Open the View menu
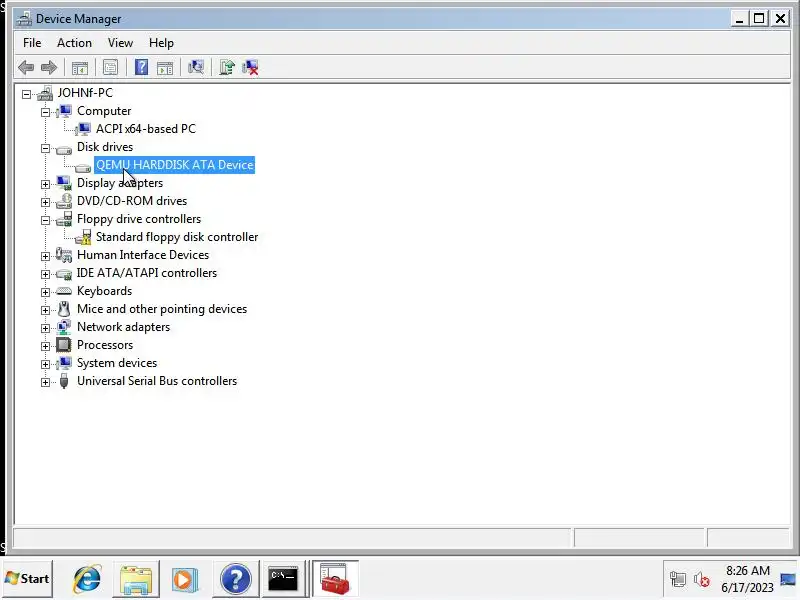This screenshot has height=600, width=800. [x=120, y=43]
